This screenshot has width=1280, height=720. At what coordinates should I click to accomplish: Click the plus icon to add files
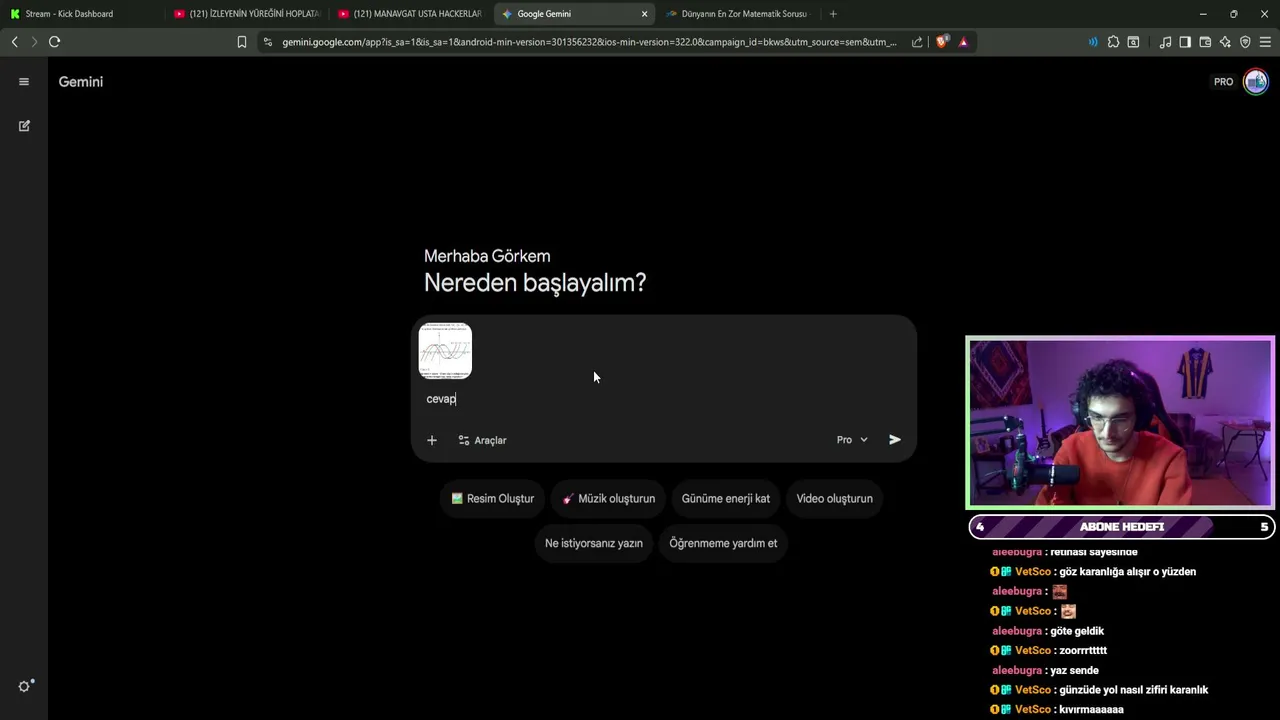(x=432, y=440)
